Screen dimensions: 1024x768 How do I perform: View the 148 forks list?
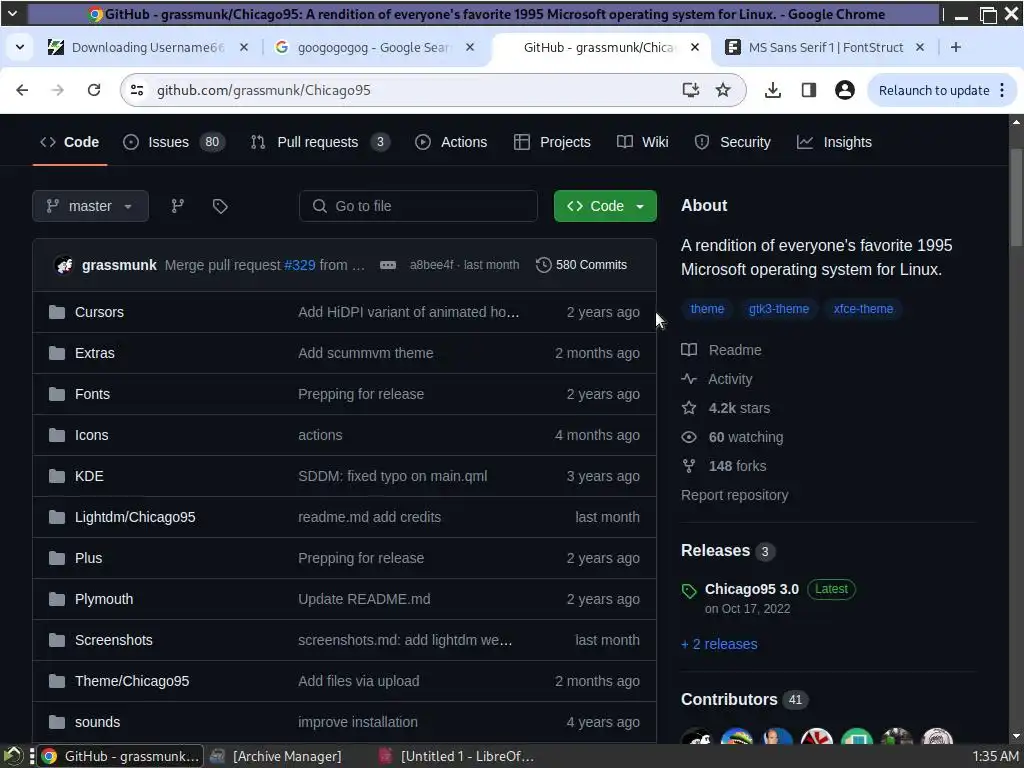tap(724, 466)
